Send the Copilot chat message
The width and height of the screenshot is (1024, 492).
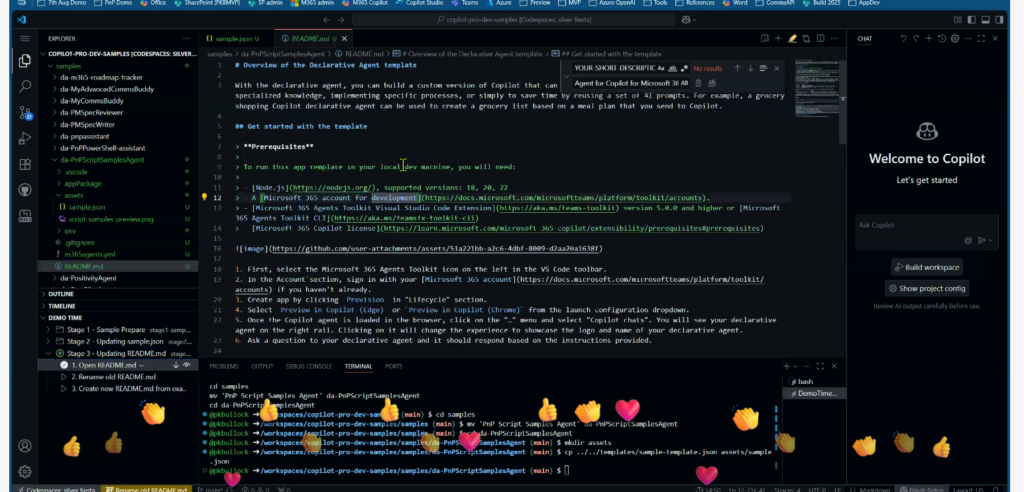(982, 240)
